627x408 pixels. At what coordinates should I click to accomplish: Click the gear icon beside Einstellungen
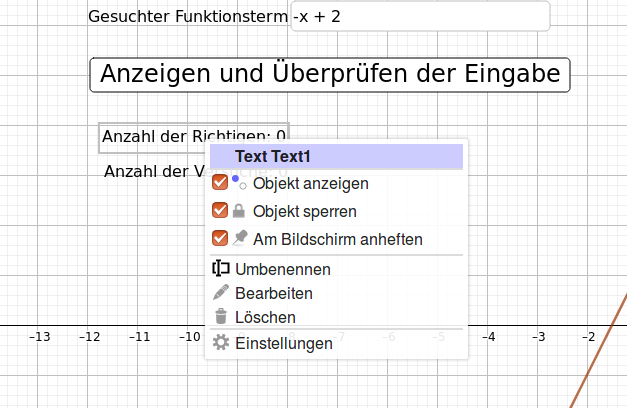[221, 343]
